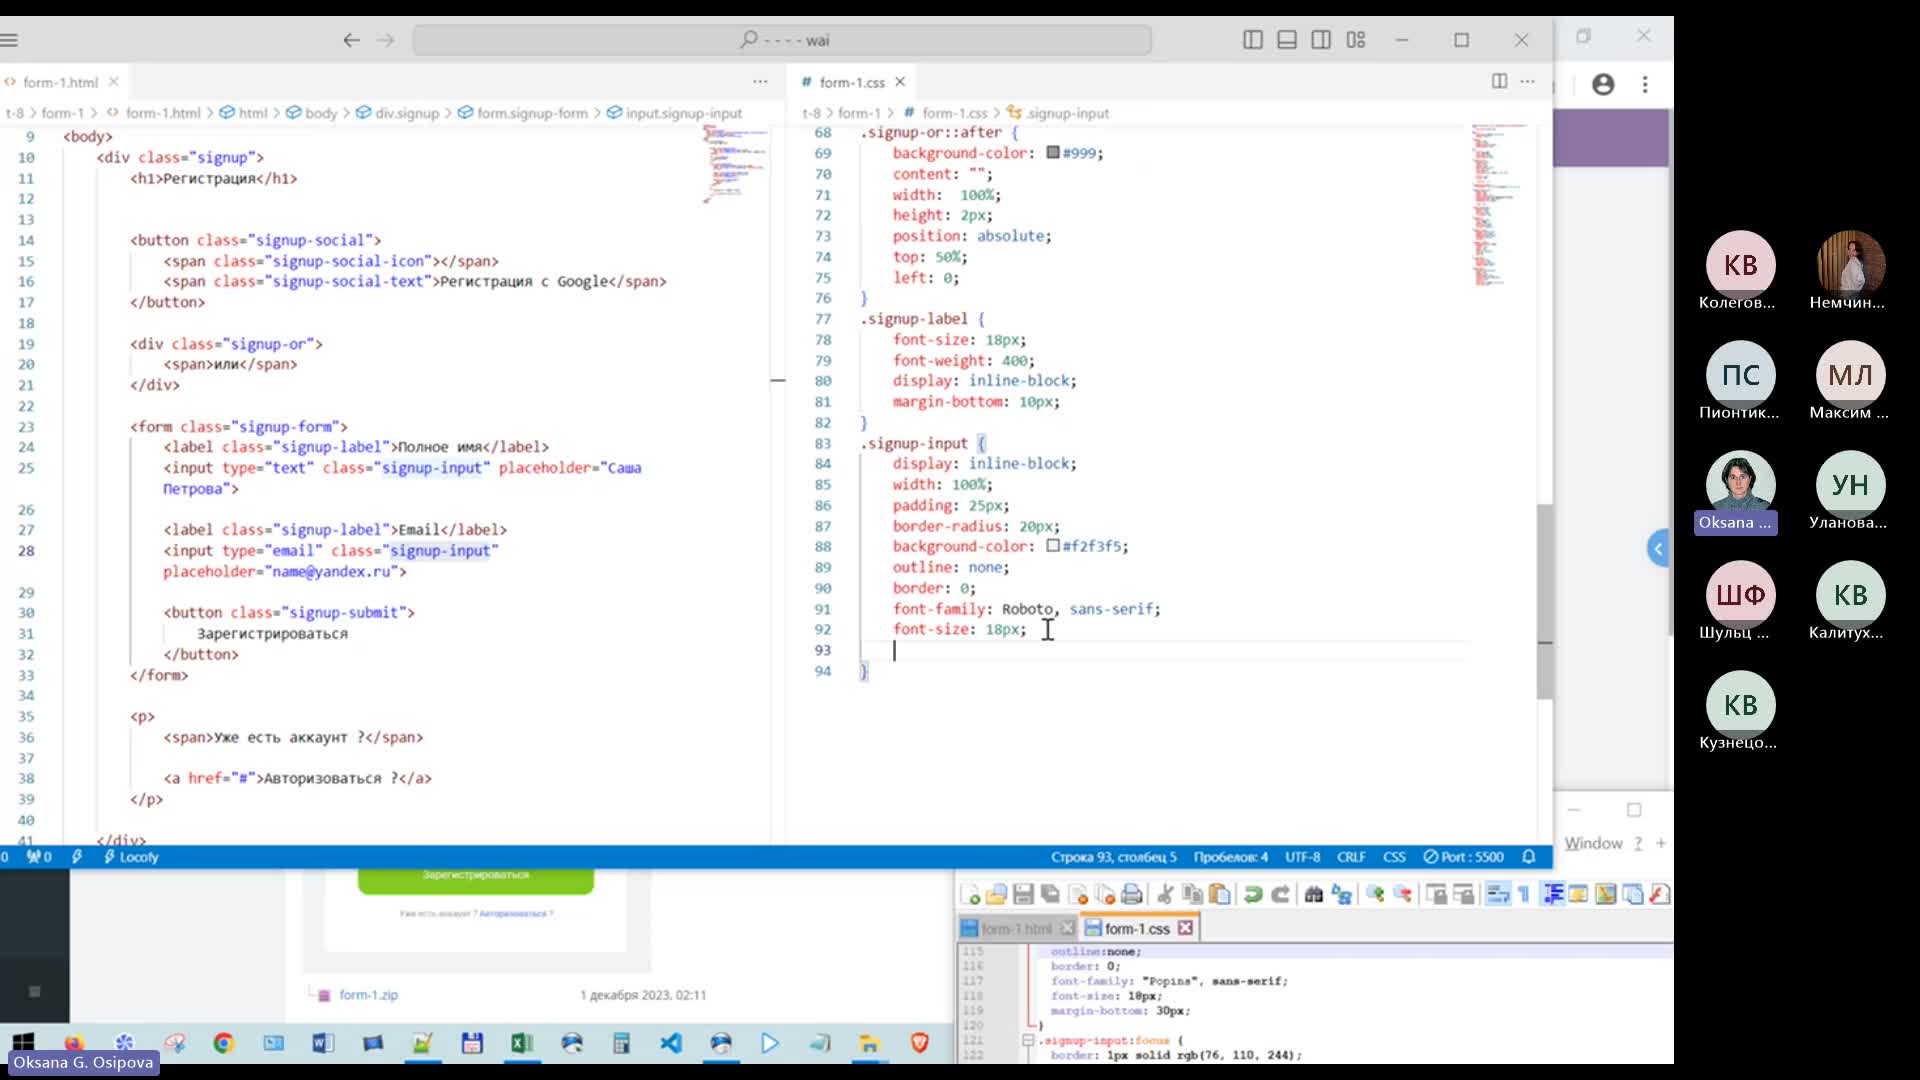Click the Locofy status bar item
Image resolution: width=1920 pixels, height=1080 pixels.
pos(131,857)
